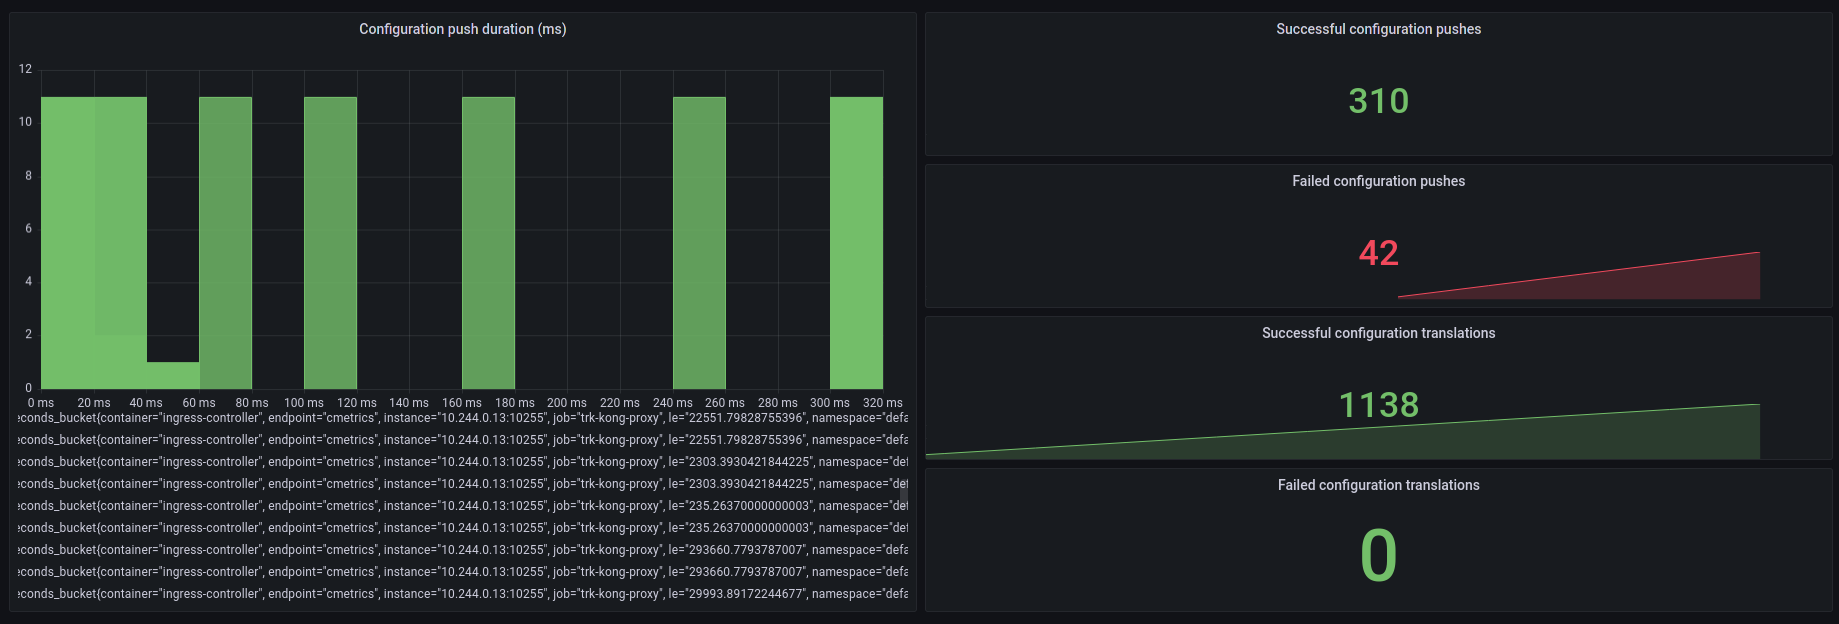Click the "0 ms" x-axis label

[41, 403]
